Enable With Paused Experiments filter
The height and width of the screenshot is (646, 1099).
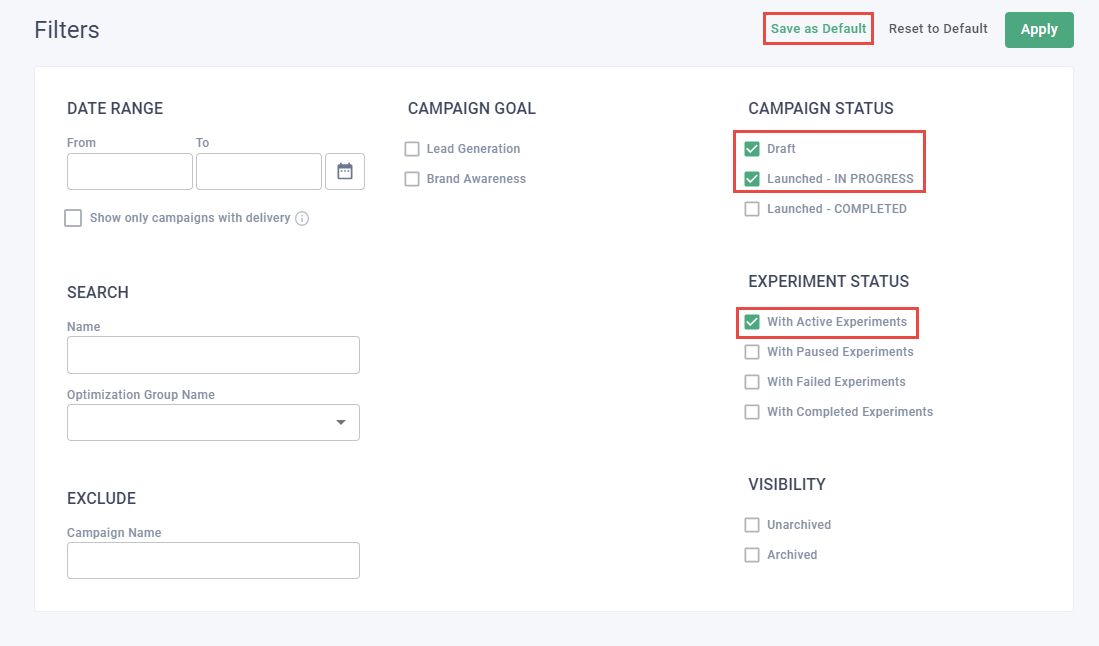click(752, 352)
